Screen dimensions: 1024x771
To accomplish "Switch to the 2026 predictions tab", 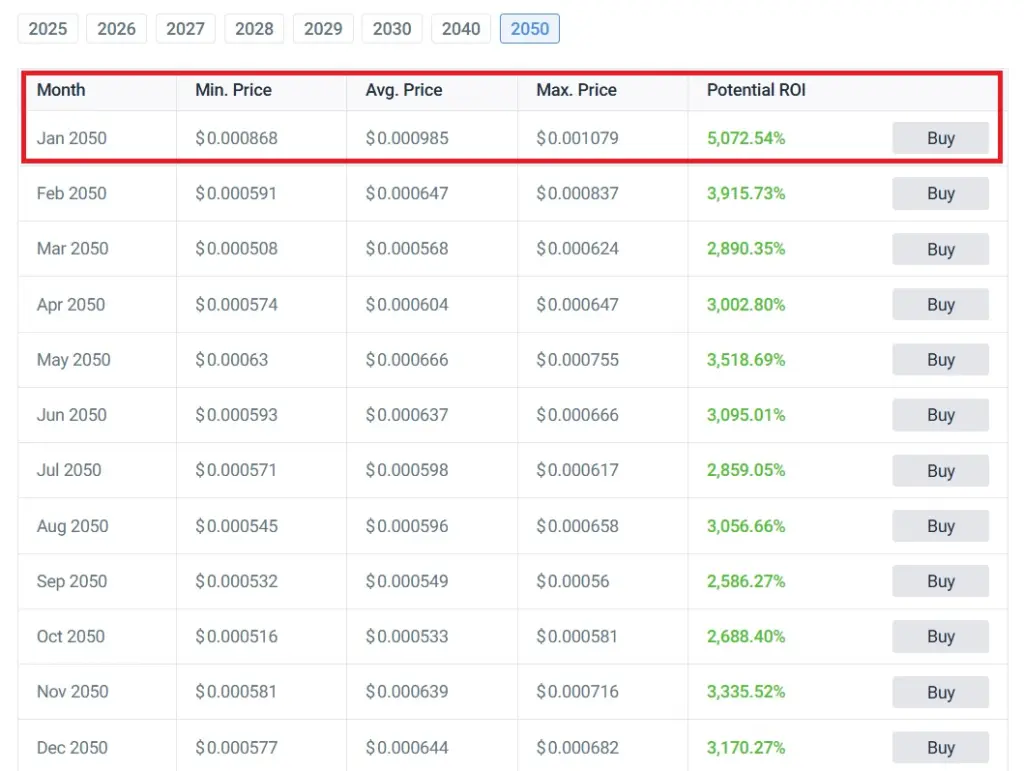I will [x=116, y=29].
